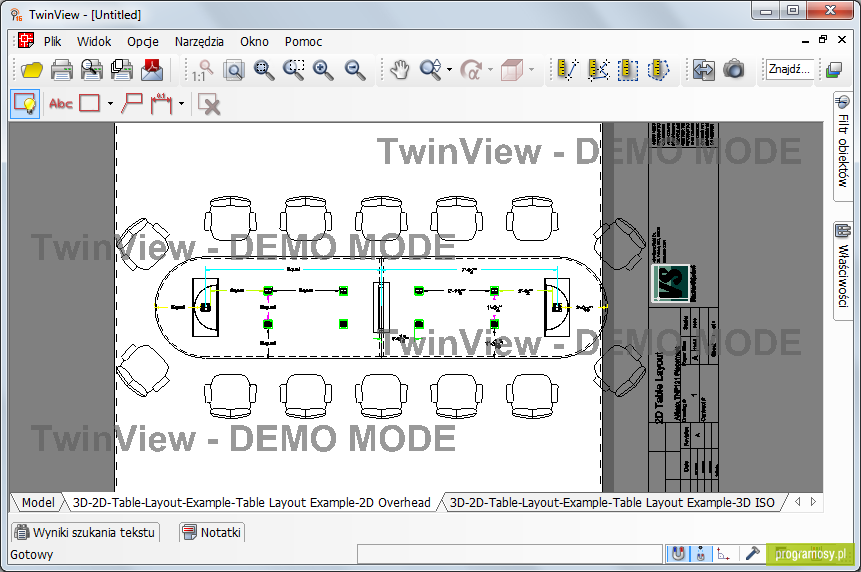Switch to the 3D ISO layout tab
The width and height of the screenshot is (861, 572).
tap(612, 502)
